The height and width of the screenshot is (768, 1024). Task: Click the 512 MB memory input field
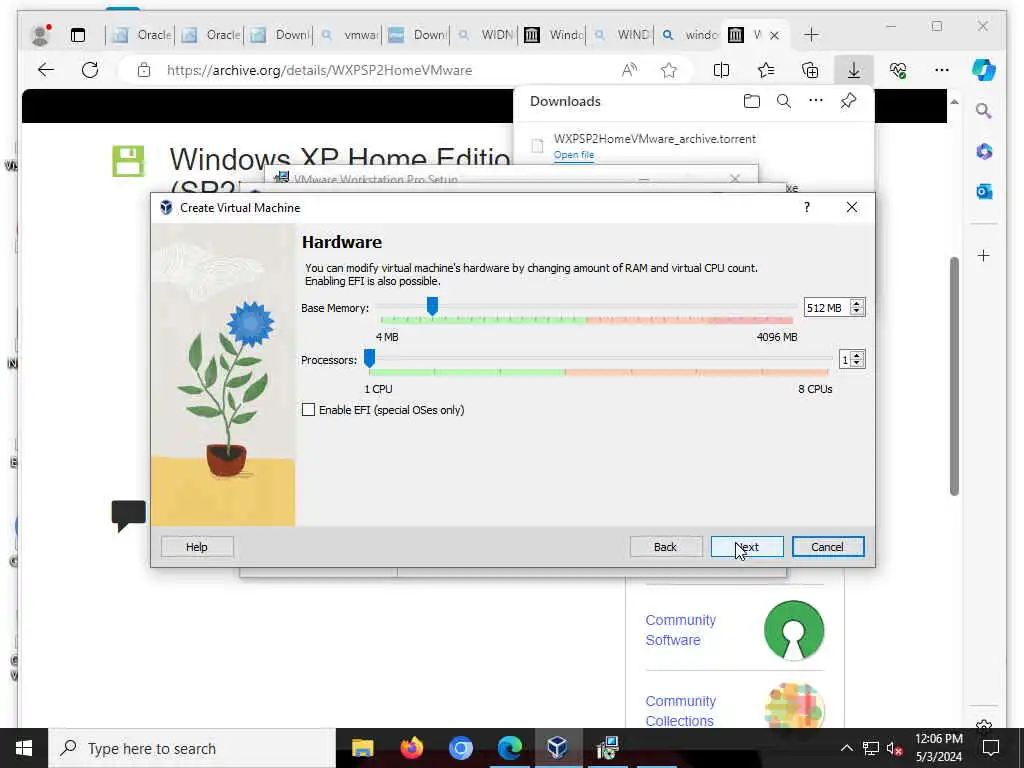click(x=826, y=308)
